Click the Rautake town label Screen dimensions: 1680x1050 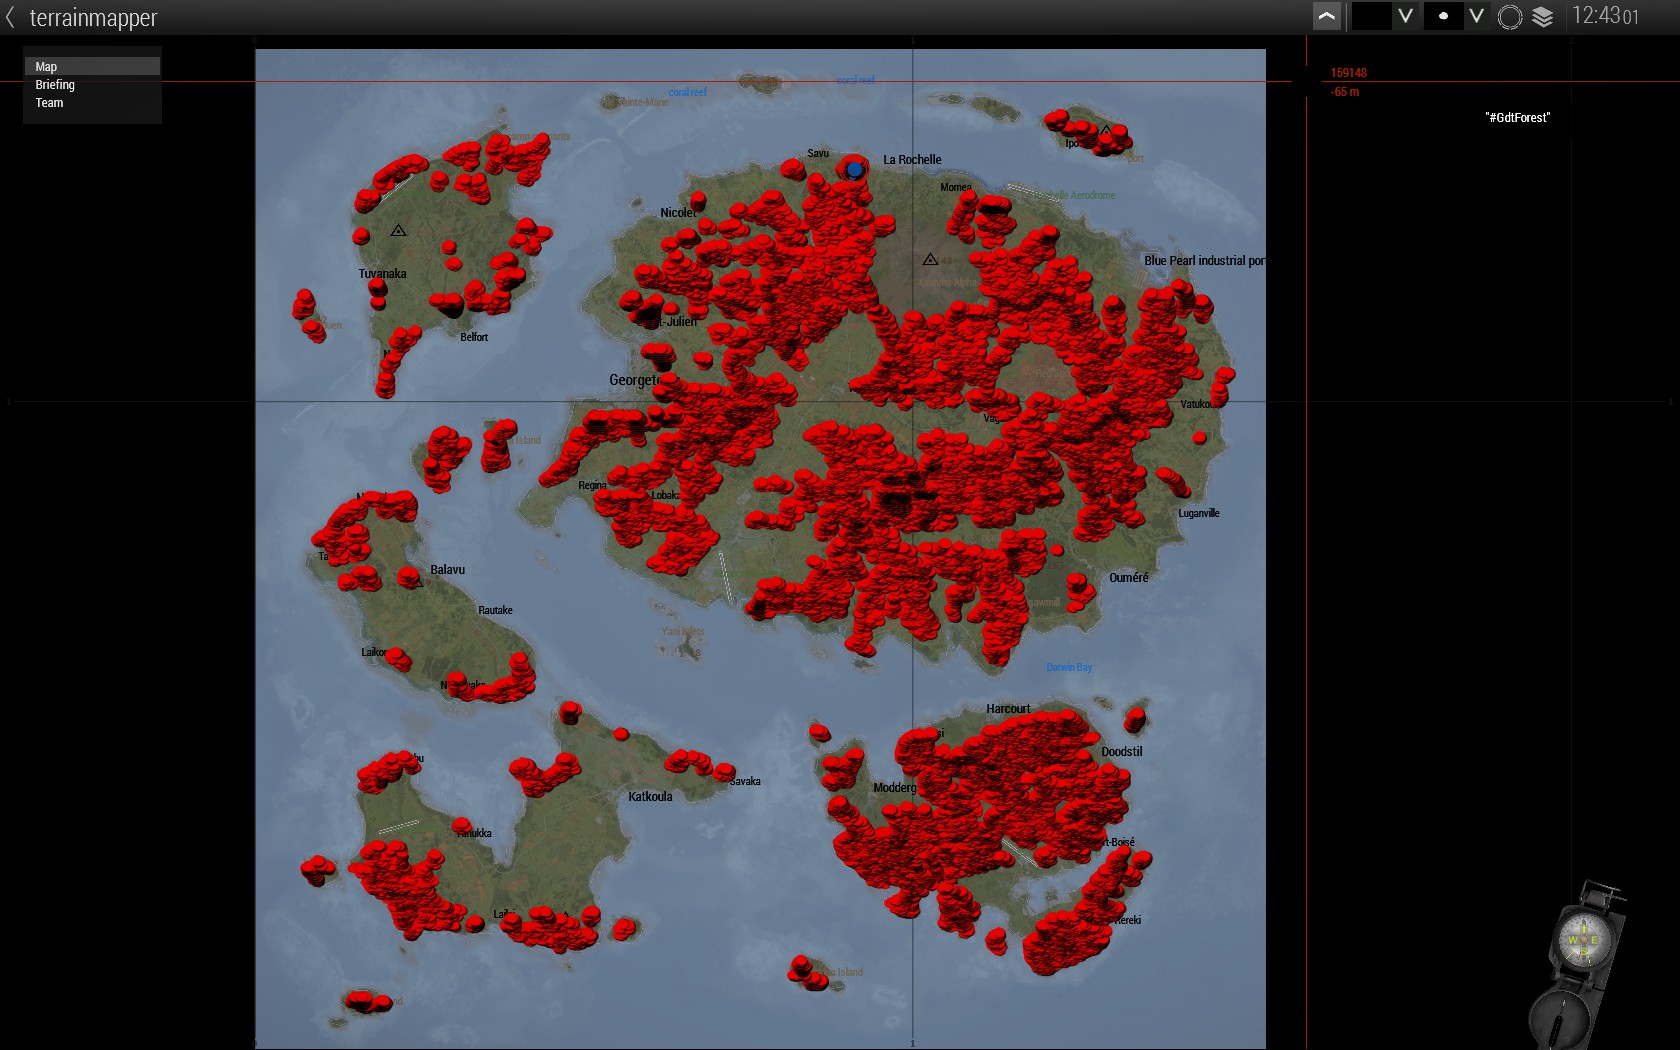(495, 611)
